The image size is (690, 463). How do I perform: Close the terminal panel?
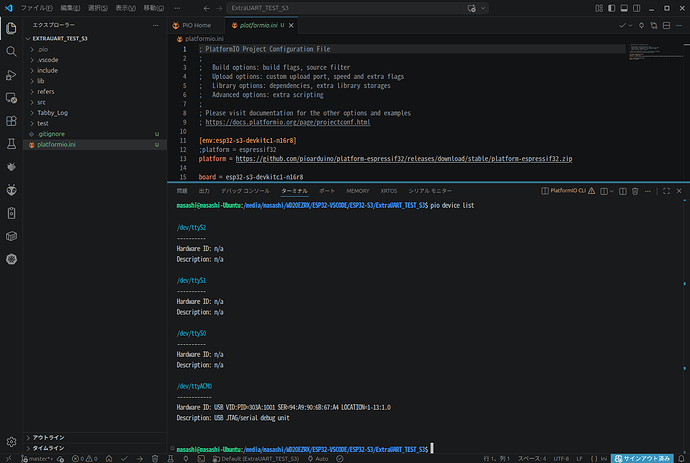coord(679,191)
